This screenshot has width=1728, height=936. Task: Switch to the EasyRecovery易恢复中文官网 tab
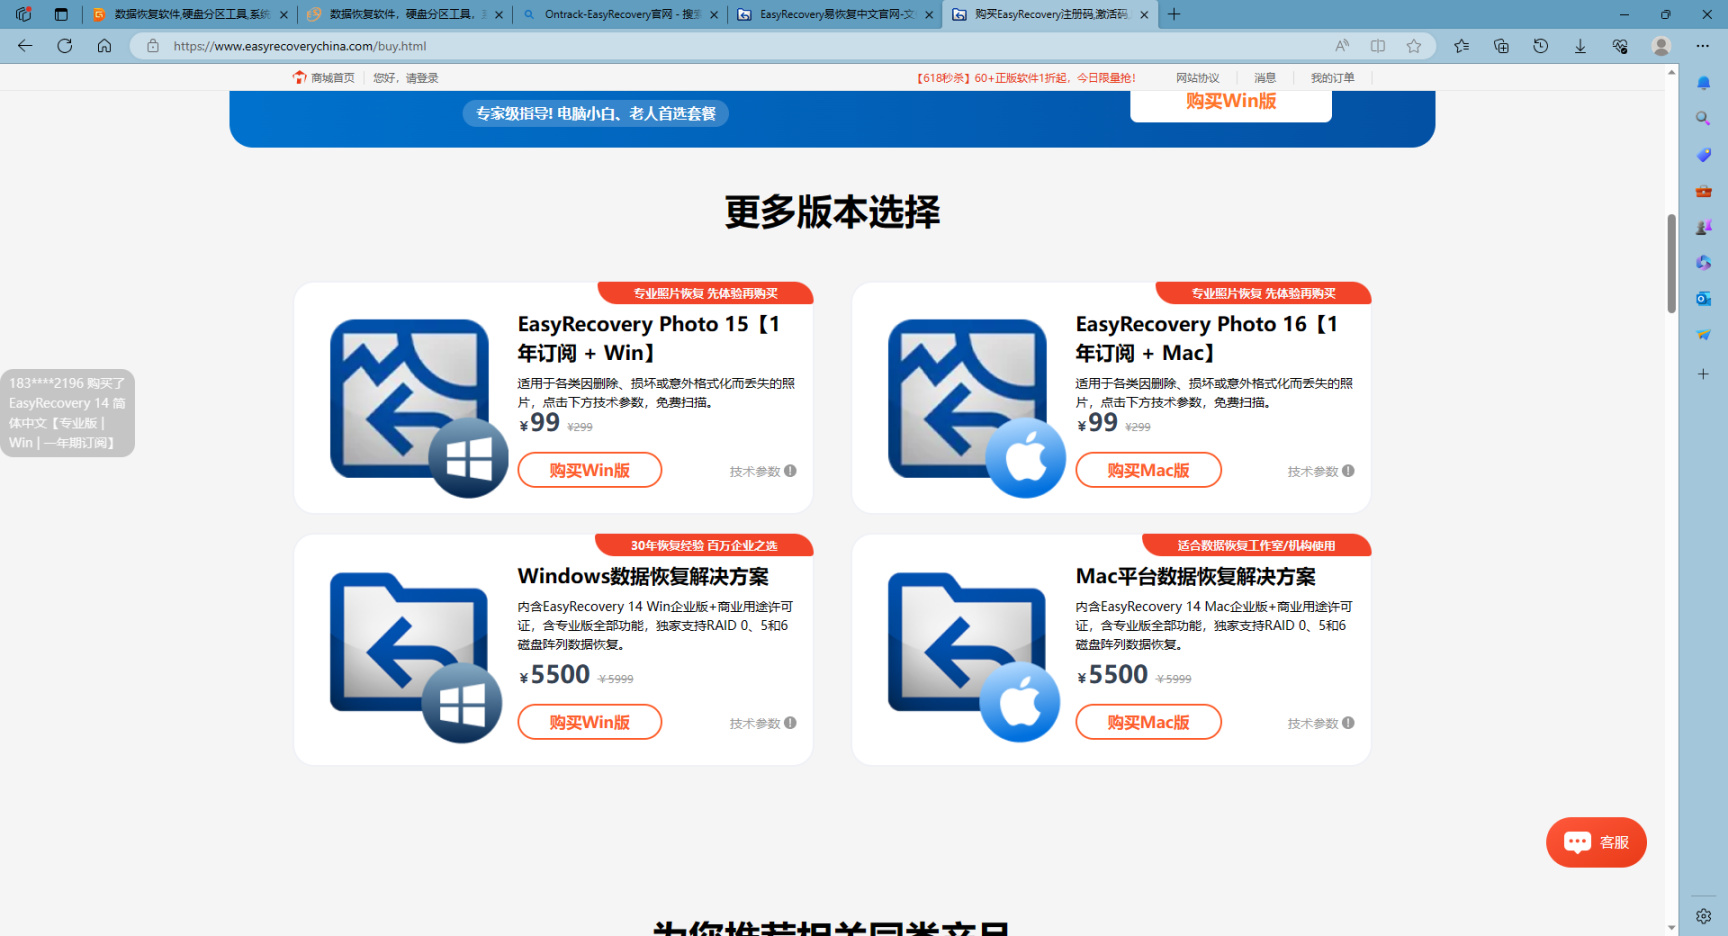pyautogui.click(x=835, y=14)
